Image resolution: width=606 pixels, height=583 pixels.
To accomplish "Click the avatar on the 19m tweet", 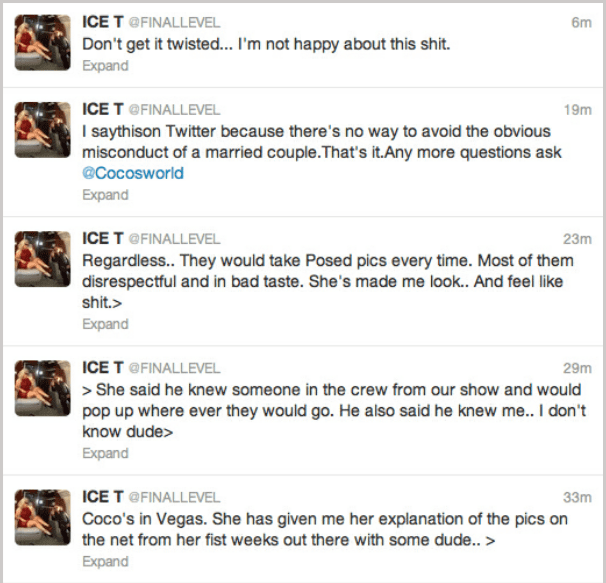I will pyautogui.click(x=41, y=127).
